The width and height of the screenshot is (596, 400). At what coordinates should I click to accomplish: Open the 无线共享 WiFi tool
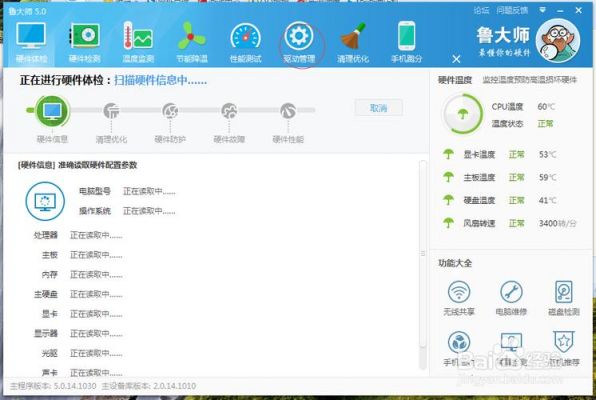(459, 298)
